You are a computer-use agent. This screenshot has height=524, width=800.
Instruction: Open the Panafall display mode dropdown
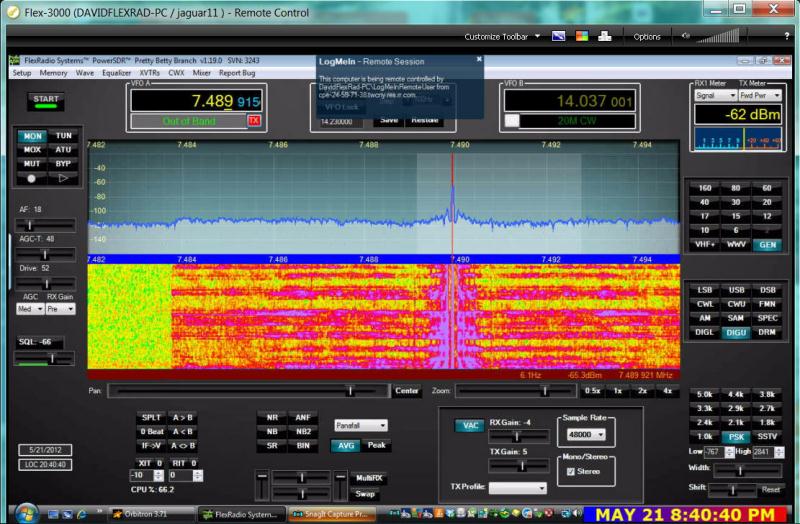pos(361,425)
